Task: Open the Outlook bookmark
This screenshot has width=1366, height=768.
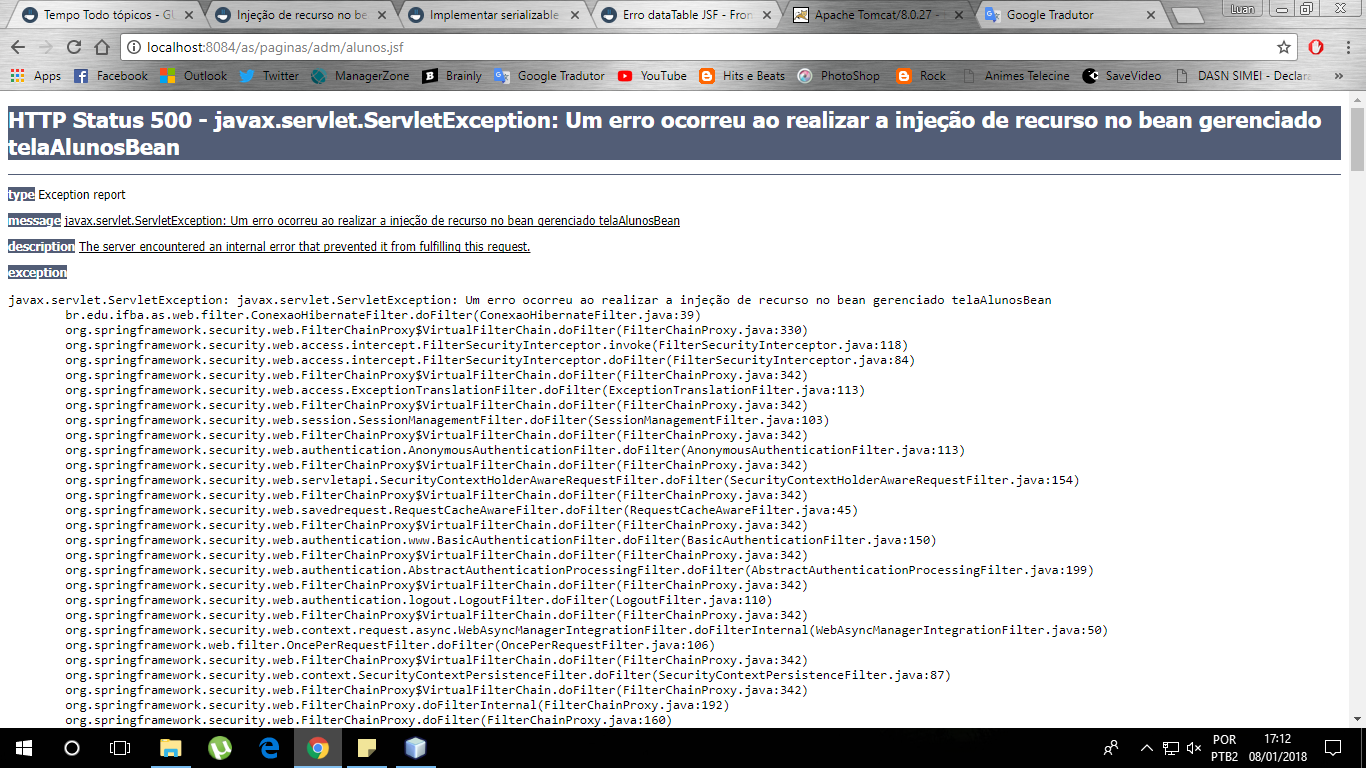Action: point(193,76)
